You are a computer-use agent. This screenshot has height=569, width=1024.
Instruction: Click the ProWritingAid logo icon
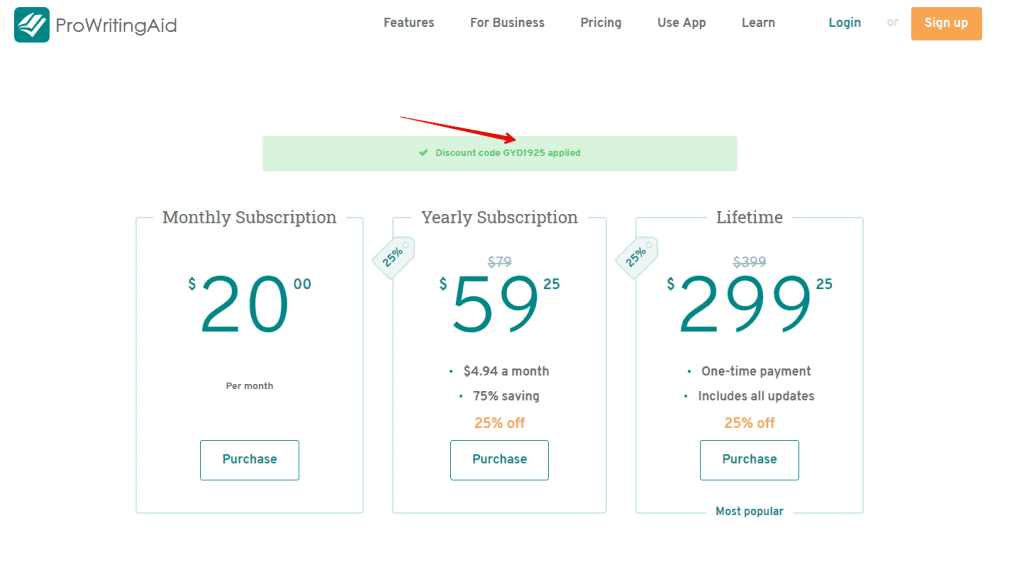pyautogui.click(x=32, y=25)
